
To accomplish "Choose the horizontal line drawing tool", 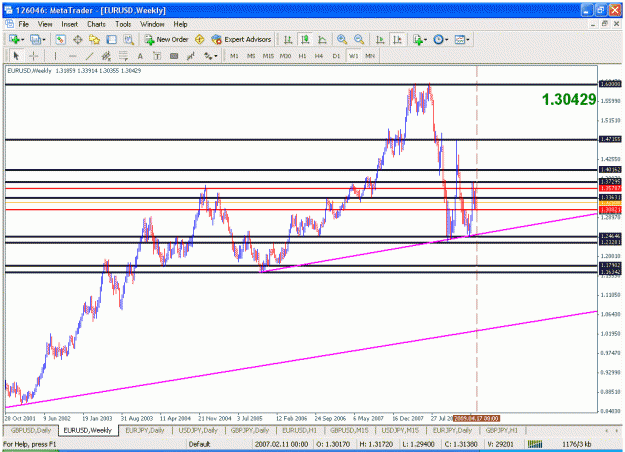I will (x=72, y=56).
